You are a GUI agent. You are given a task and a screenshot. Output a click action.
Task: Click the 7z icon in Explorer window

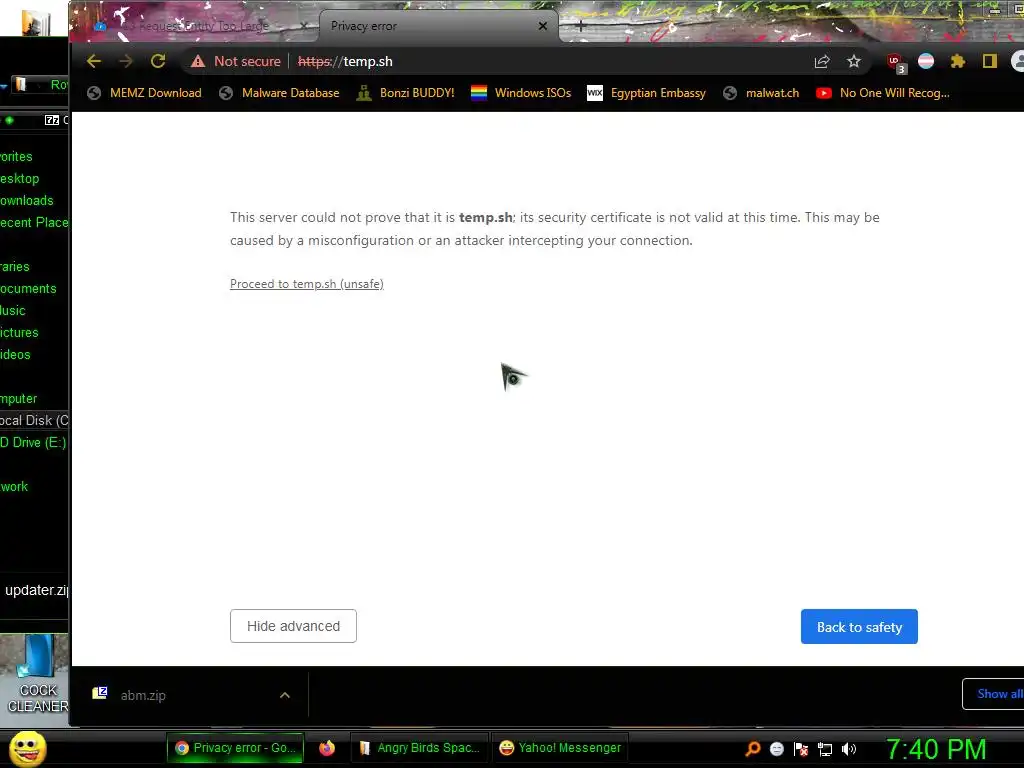52,120
